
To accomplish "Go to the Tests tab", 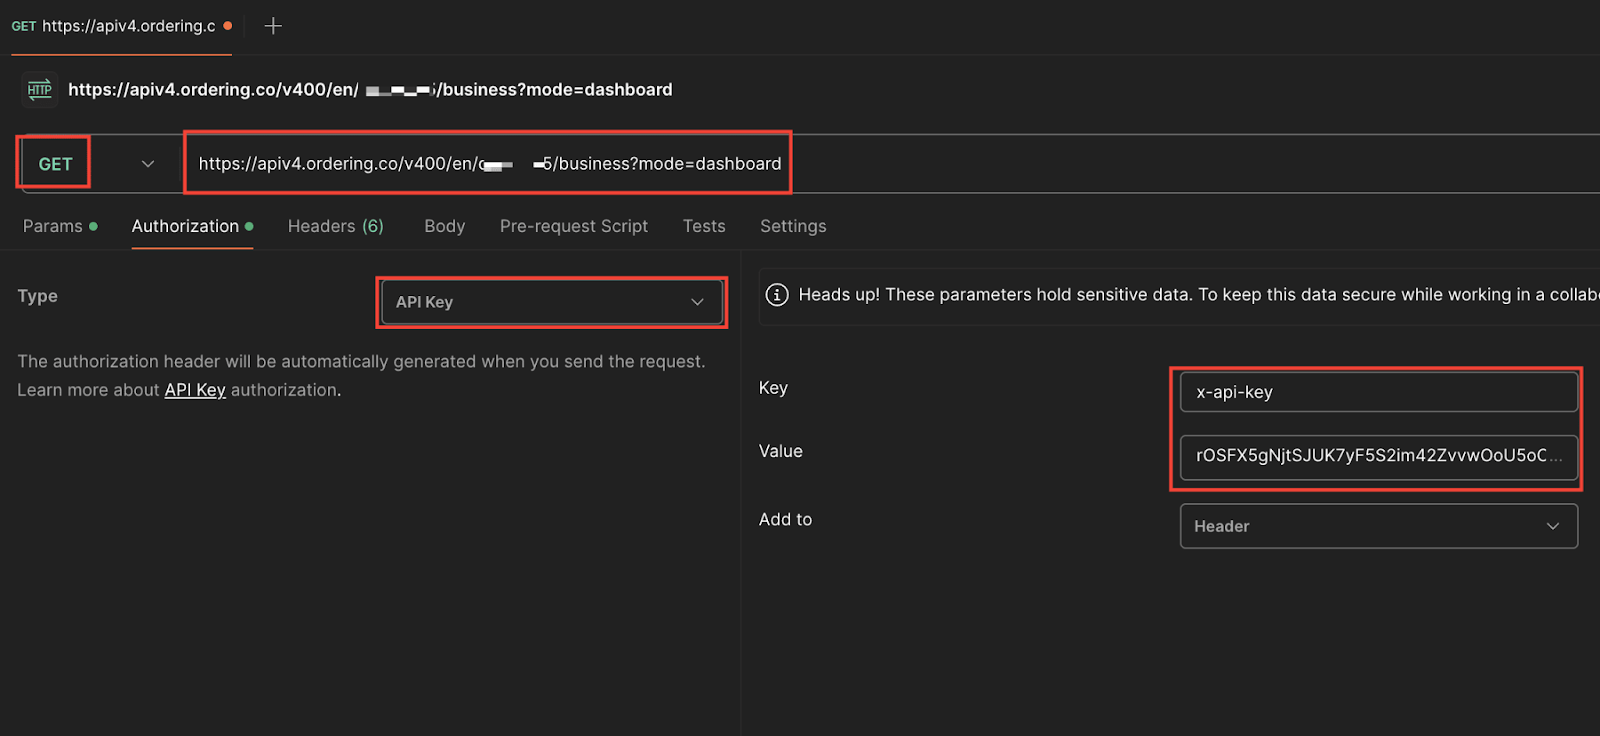I will coord(704,226).
